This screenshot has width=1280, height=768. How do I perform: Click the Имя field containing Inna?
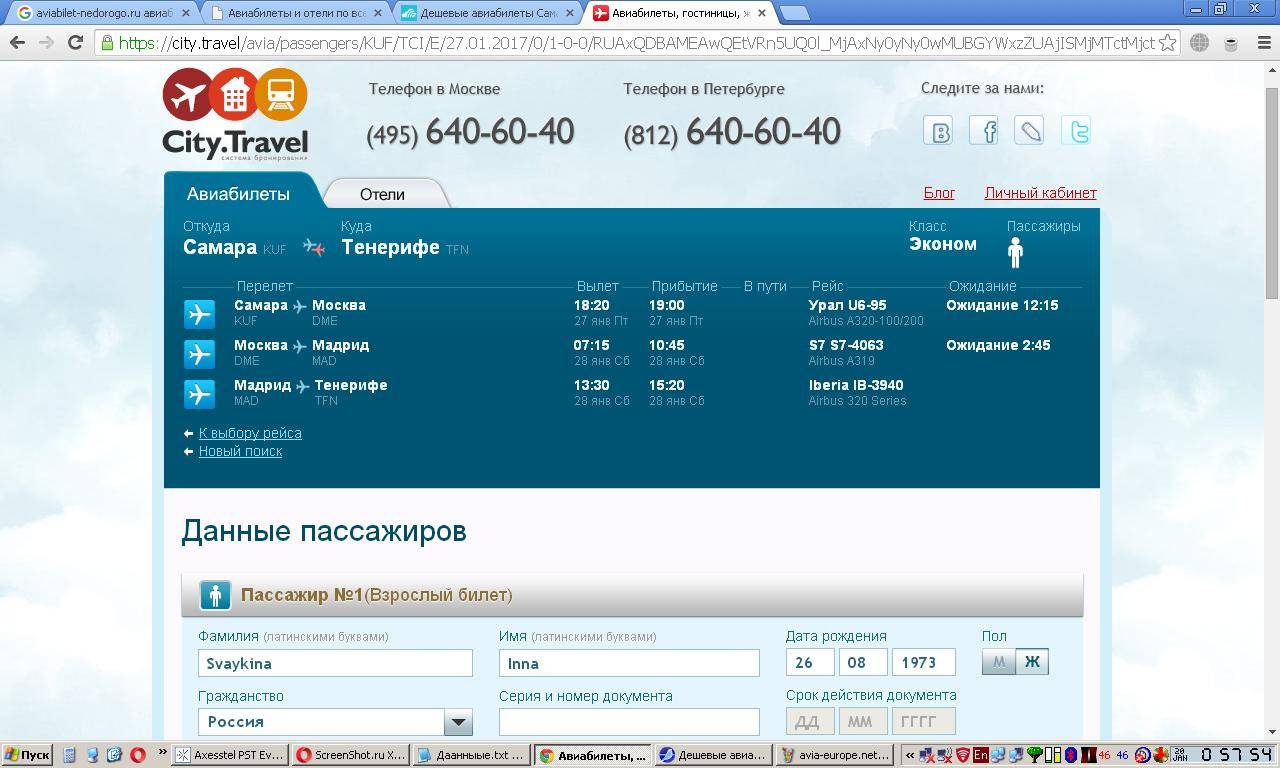pos(629,663)
